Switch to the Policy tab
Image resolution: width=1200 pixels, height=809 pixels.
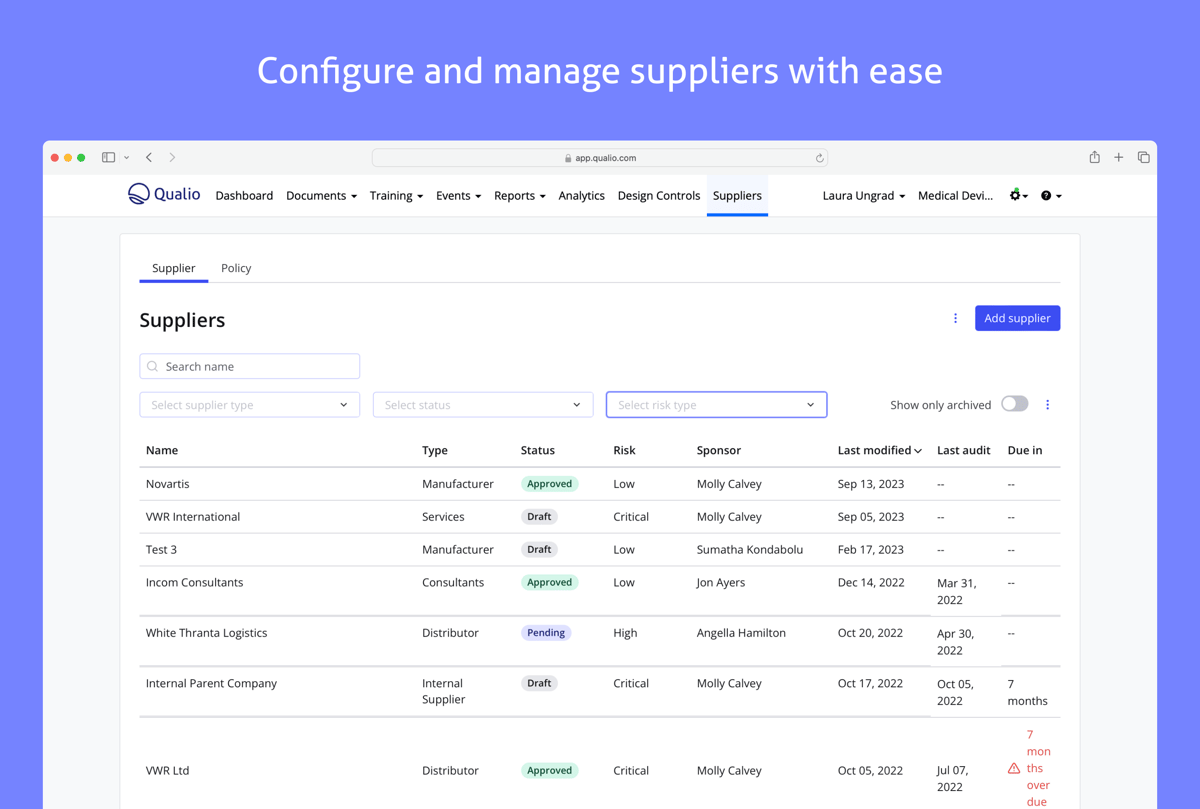(236, 268)
